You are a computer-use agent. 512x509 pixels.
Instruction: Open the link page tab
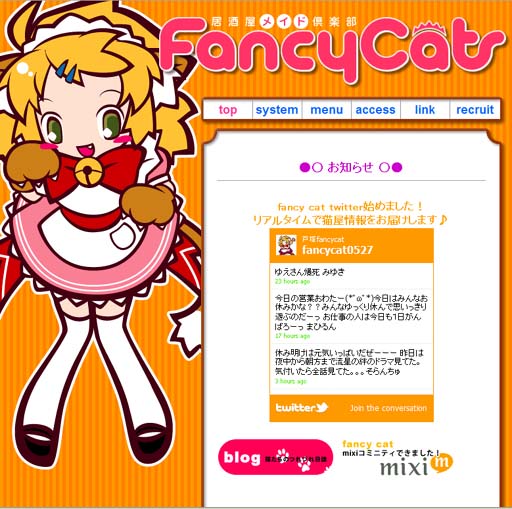point(425,110)
